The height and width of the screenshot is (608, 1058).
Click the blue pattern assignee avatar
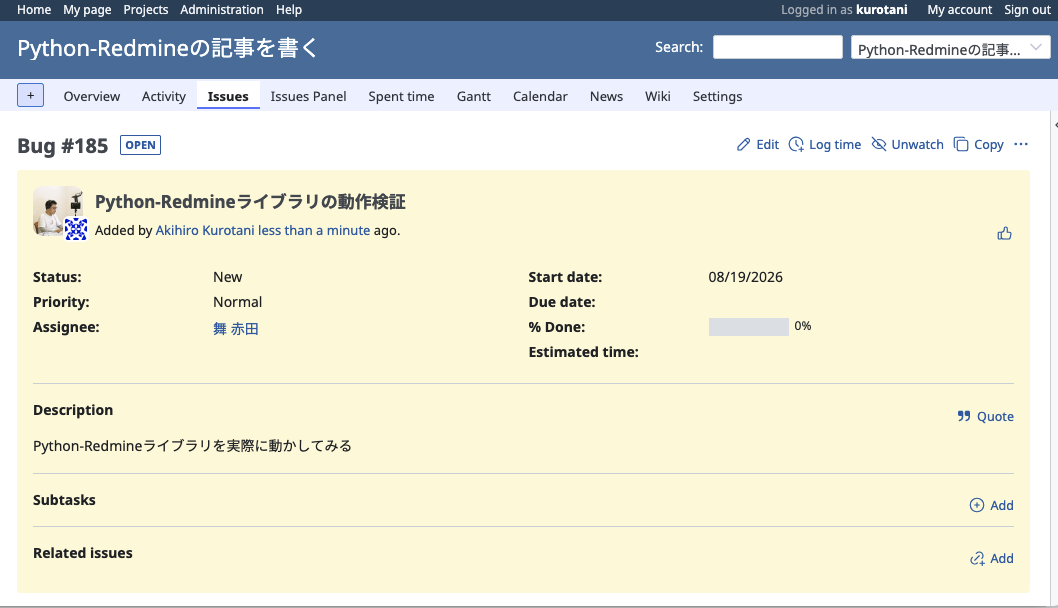point(76,229)
